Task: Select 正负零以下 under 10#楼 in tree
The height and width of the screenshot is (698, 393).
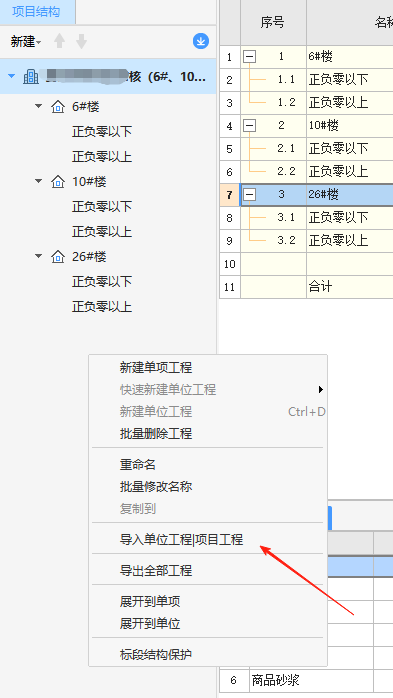Action: [102, 207]
